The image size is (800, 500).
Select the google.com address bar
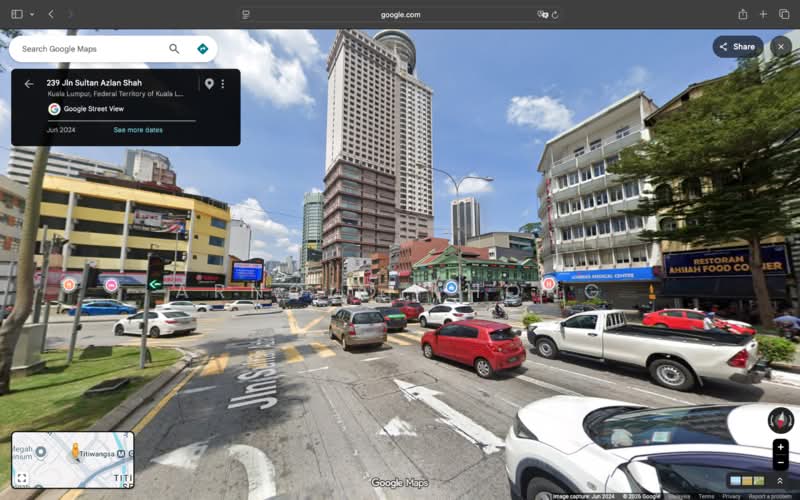coord(401,15)
